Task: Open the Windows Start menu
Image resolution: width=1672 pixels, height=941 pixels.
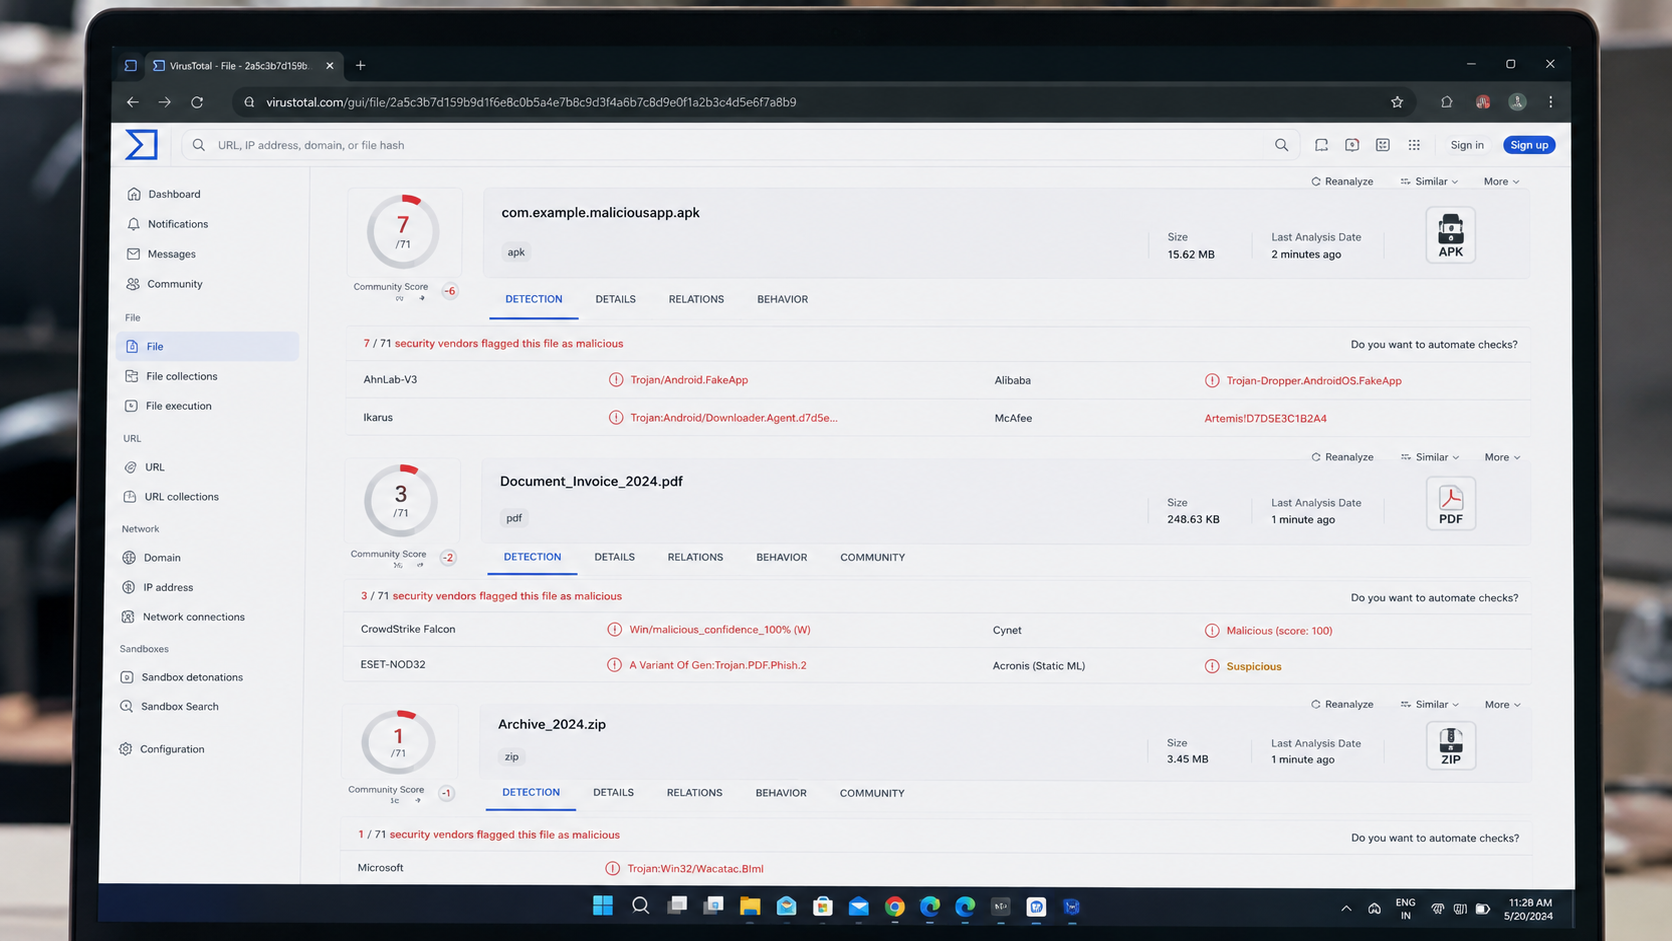Action: click(603, 906)
